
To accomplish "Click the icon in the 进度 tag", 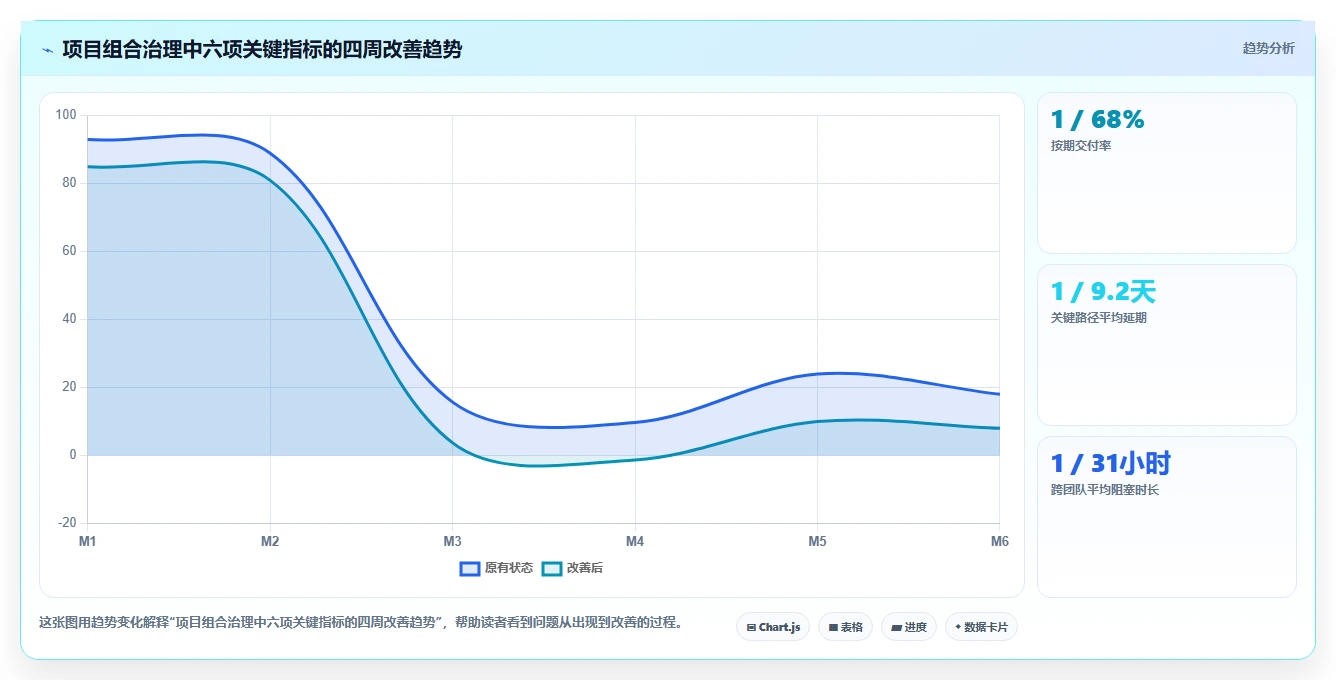I will point(897,628).
